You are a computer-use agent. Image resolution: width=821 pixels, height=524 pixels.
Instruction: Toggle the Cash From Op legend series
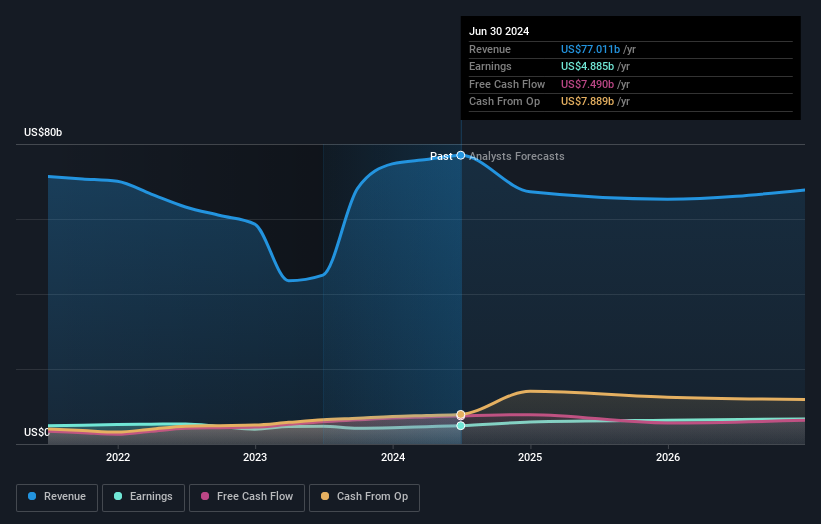point(364,497)
